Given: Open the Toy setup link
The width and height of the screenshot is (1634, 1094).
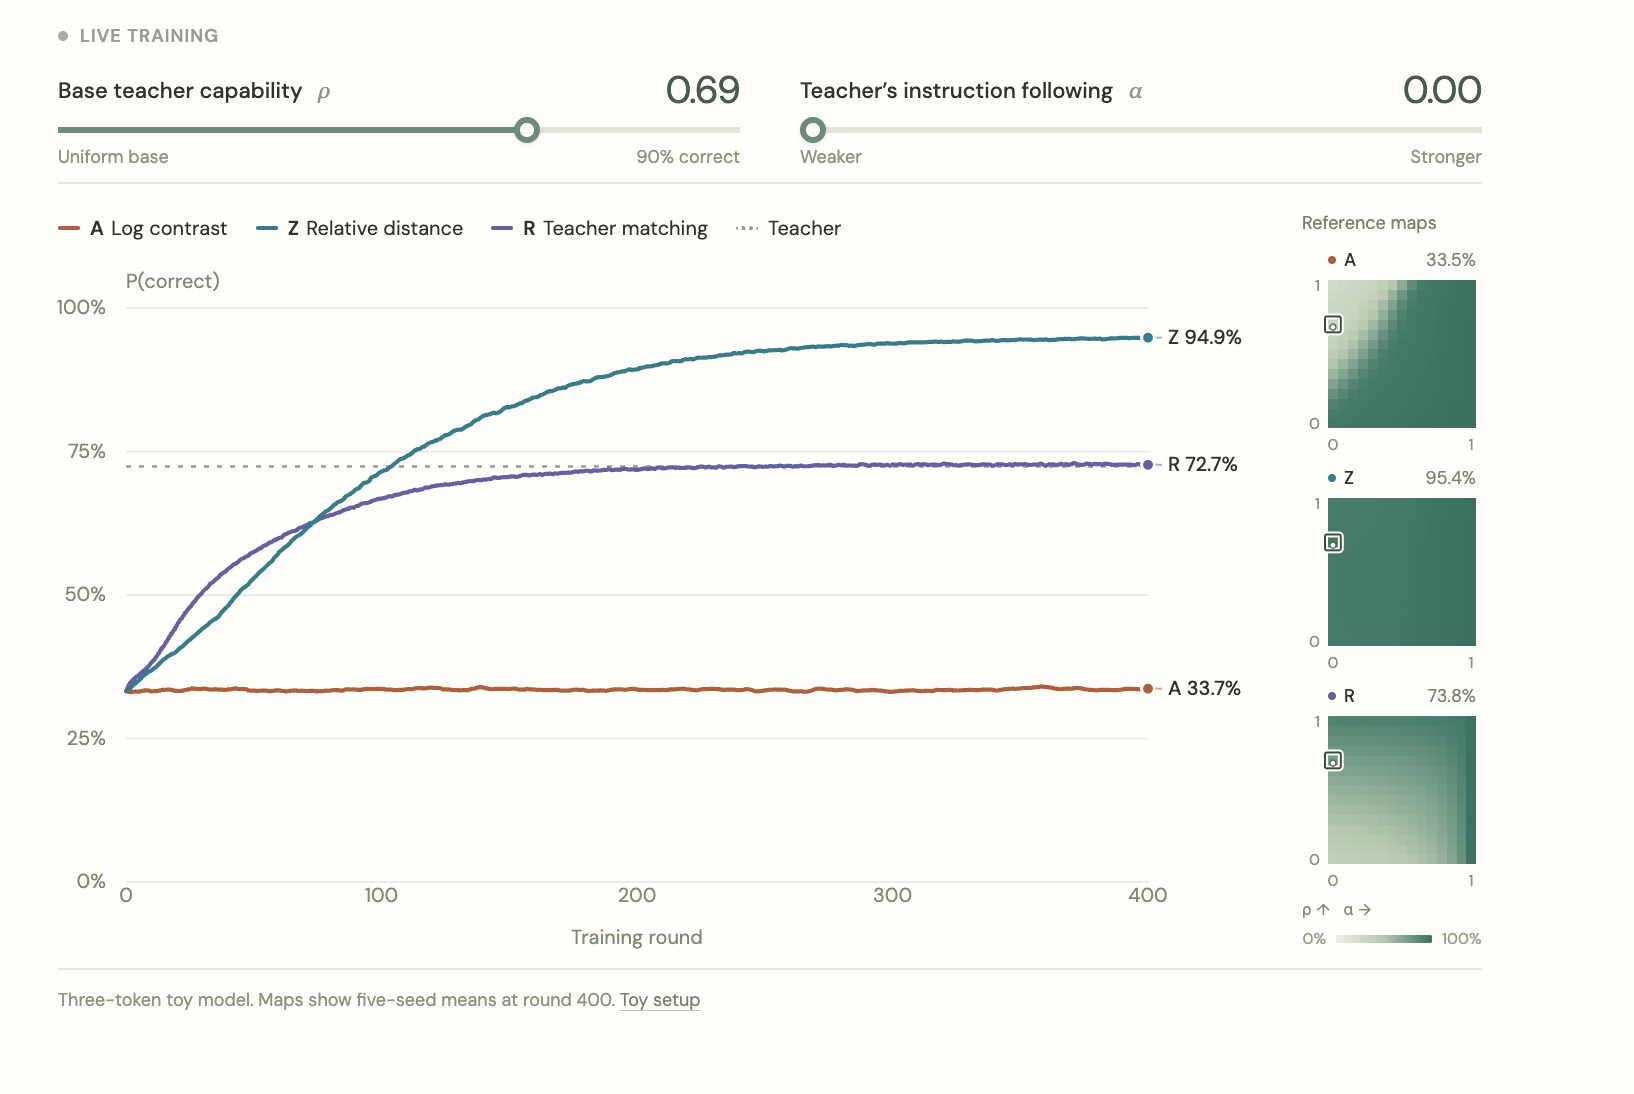Looking at the screenshot, I should click(660, 1000).
